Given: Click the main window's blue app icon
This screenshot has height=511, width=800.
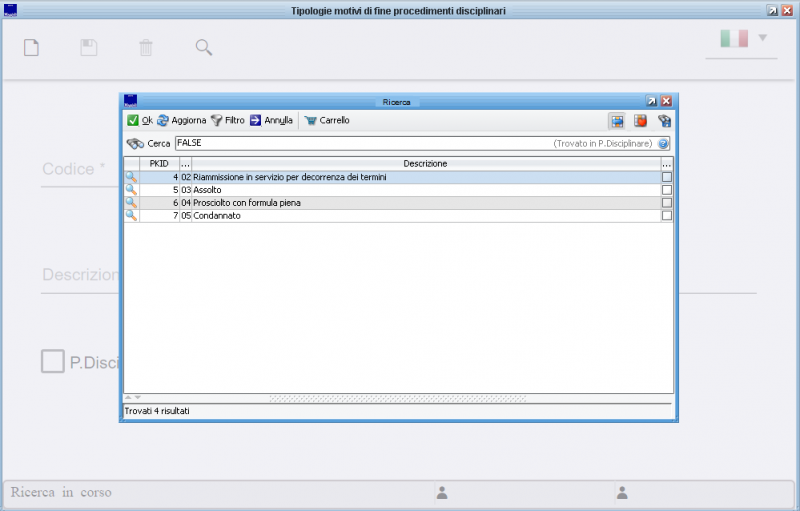Looking at the screenshot, I should 10,10.
